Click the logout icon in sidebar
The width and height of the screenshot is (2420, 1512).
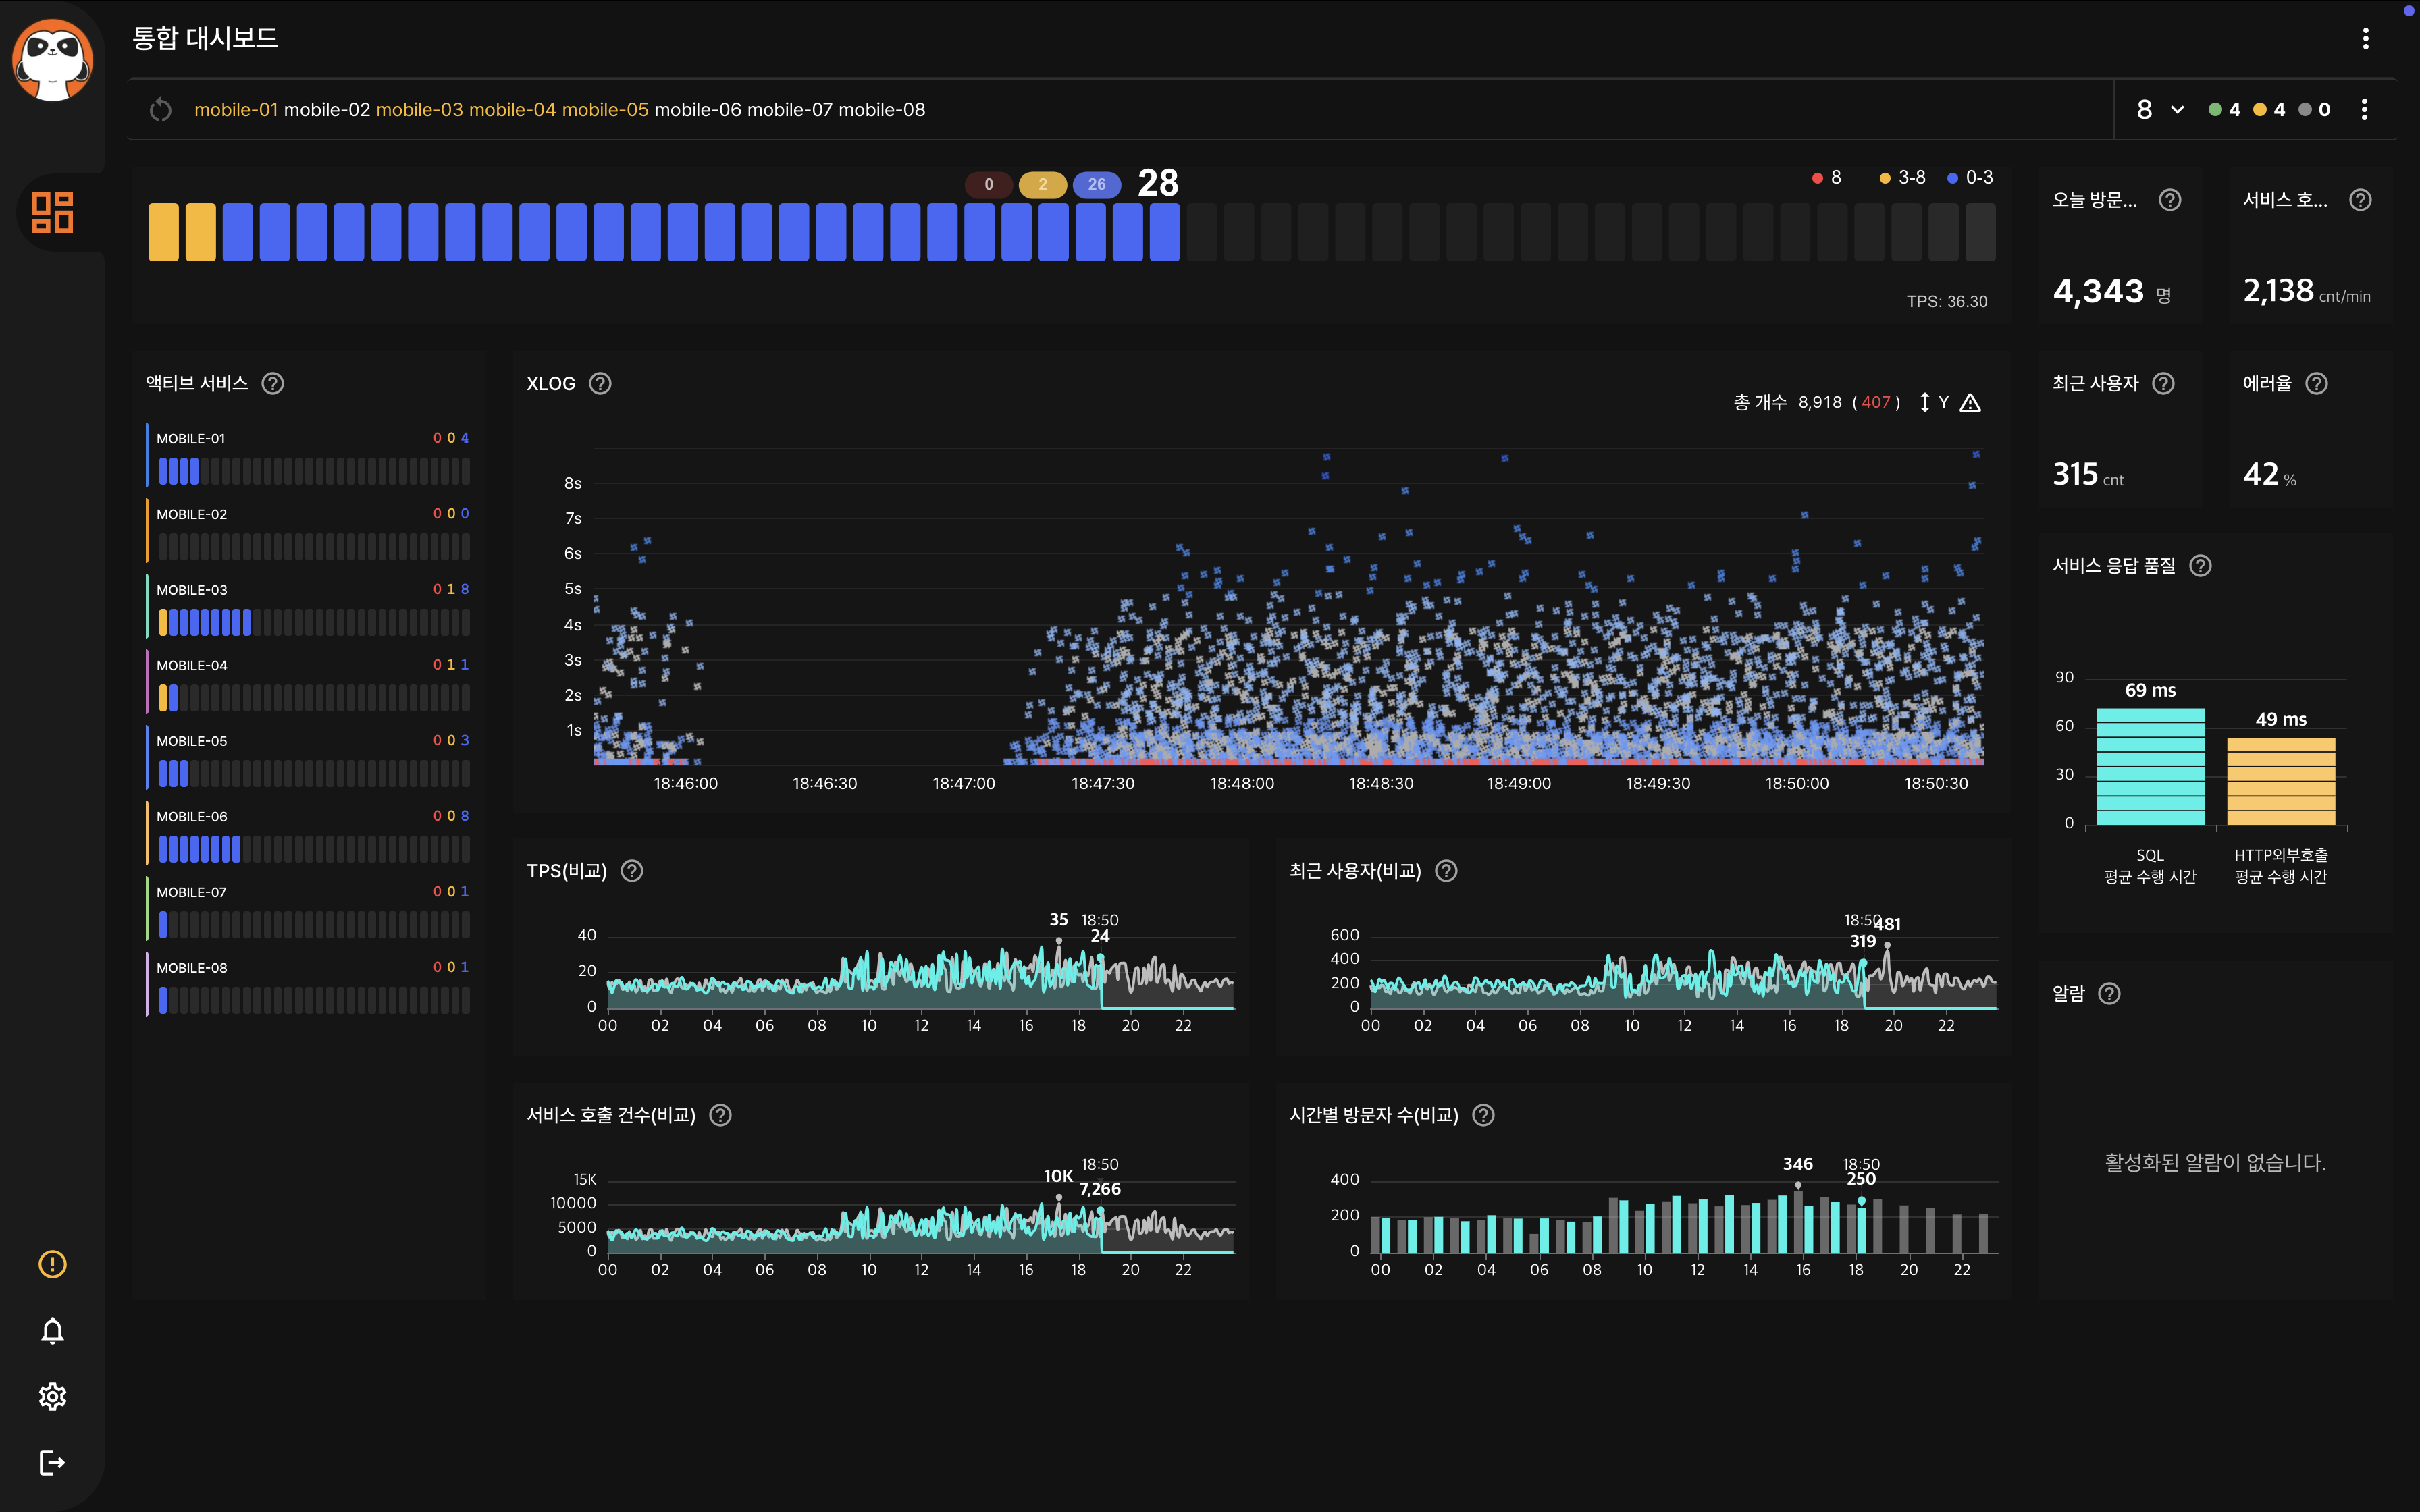point(53,1462)
